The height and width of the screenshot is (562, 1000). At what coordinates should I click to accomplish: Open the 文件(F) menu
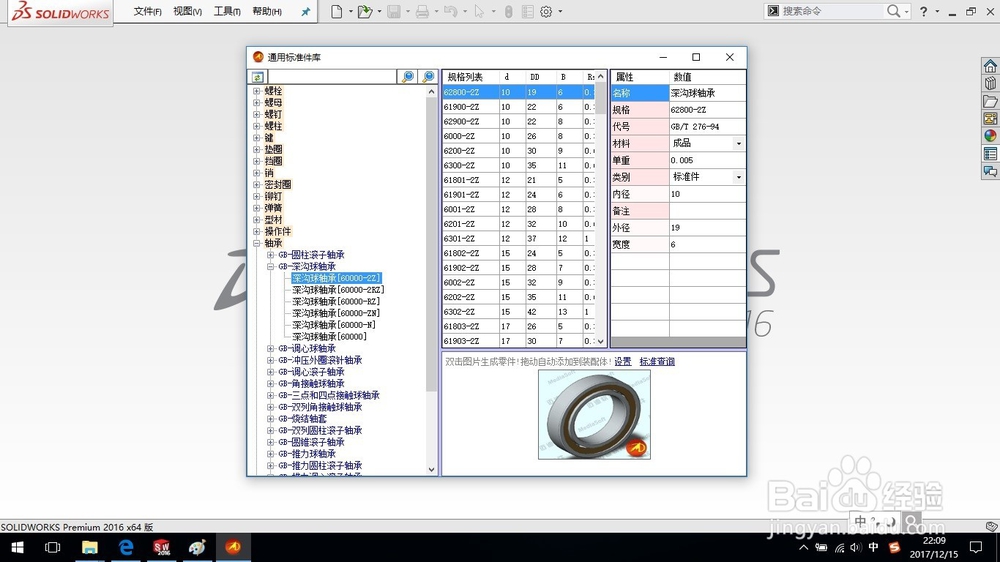[x=147, y=11]
